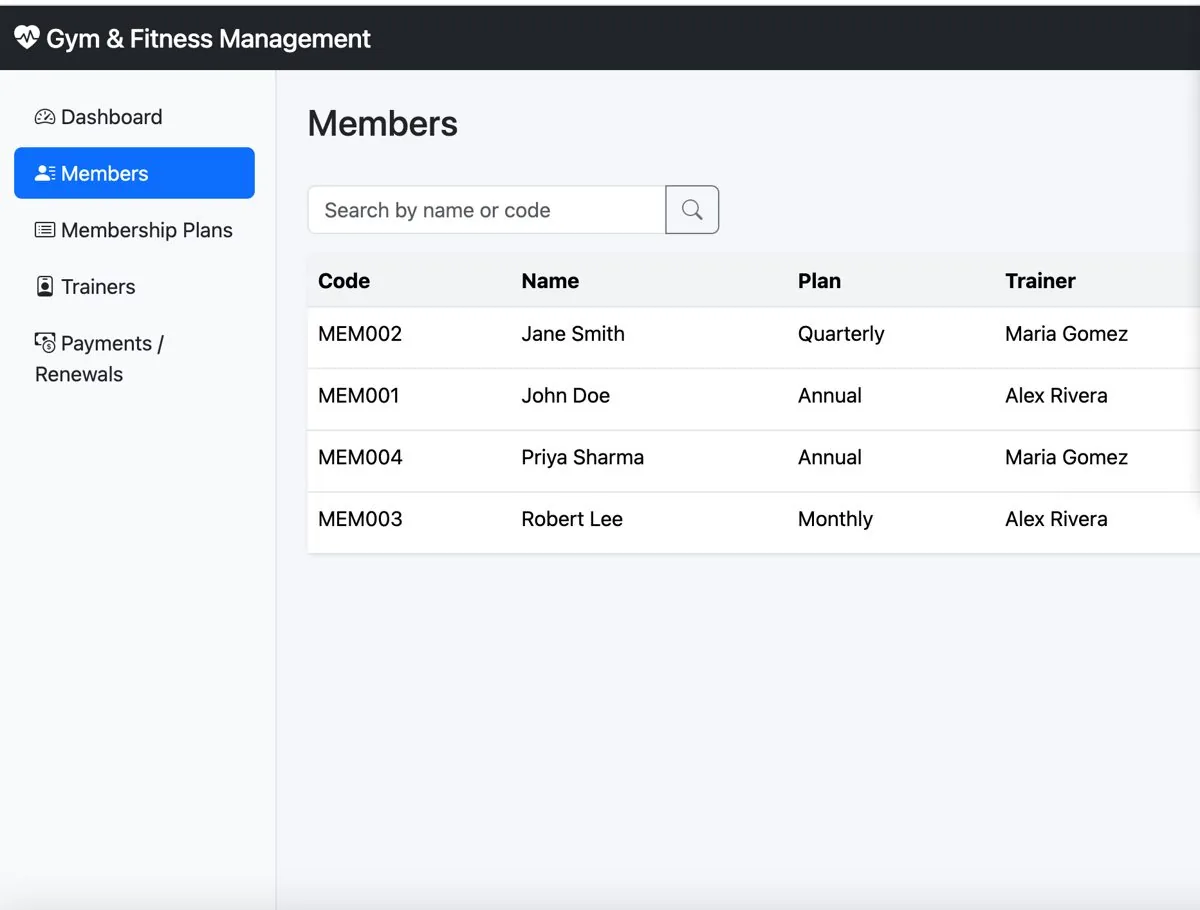Click the Trainer column header

pos(1040,281)
